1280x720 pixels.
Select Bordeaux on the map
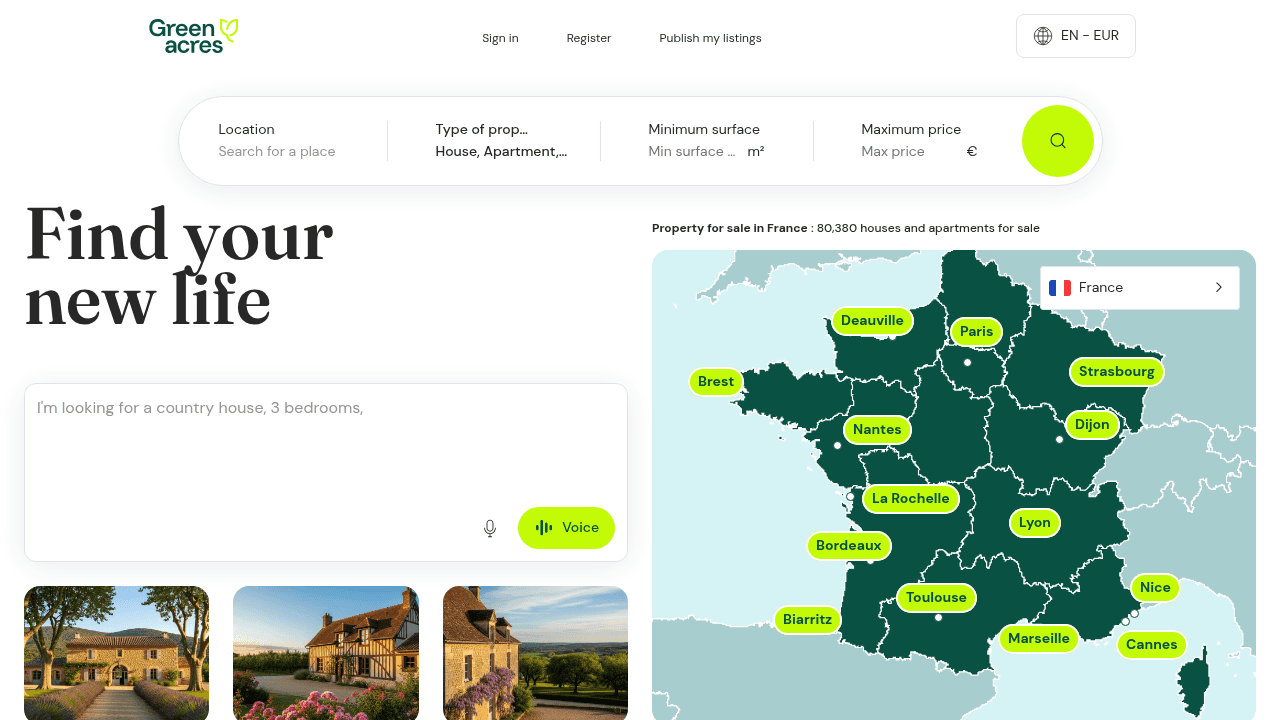[849, 546]
